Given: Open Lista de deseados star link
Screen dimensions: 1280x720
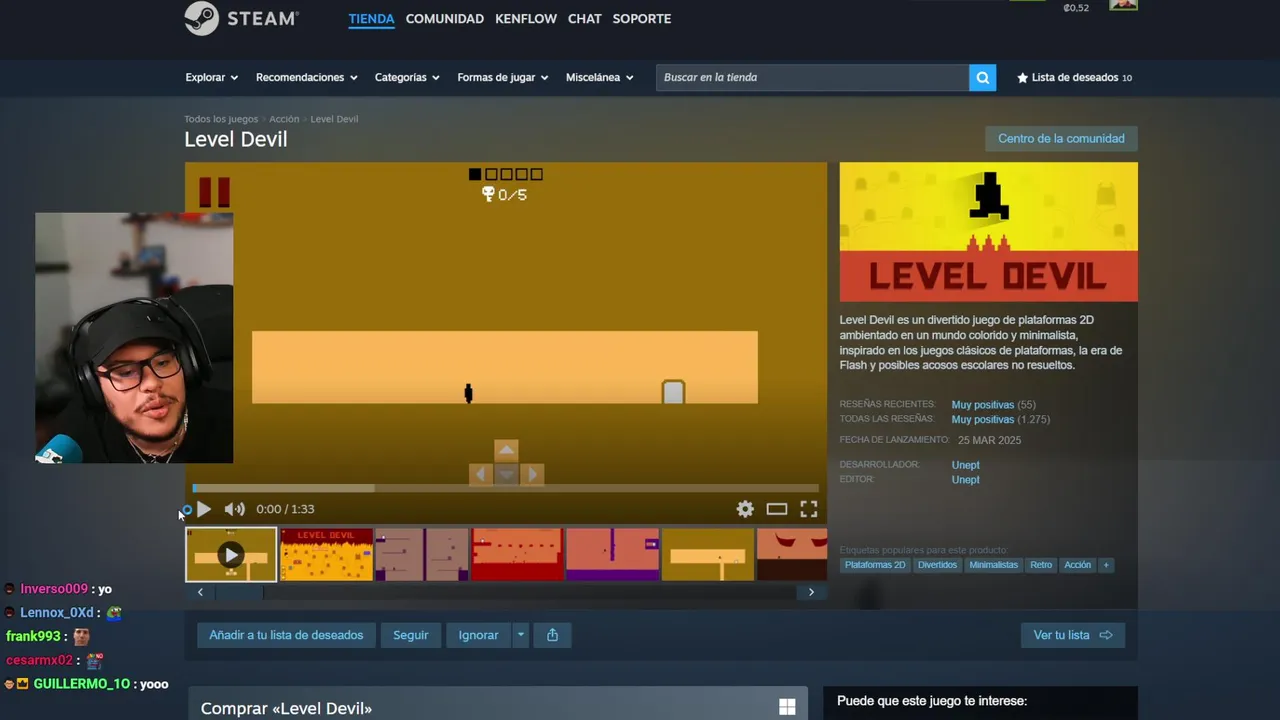Looking at the screenshot, I should point(1074,77).
